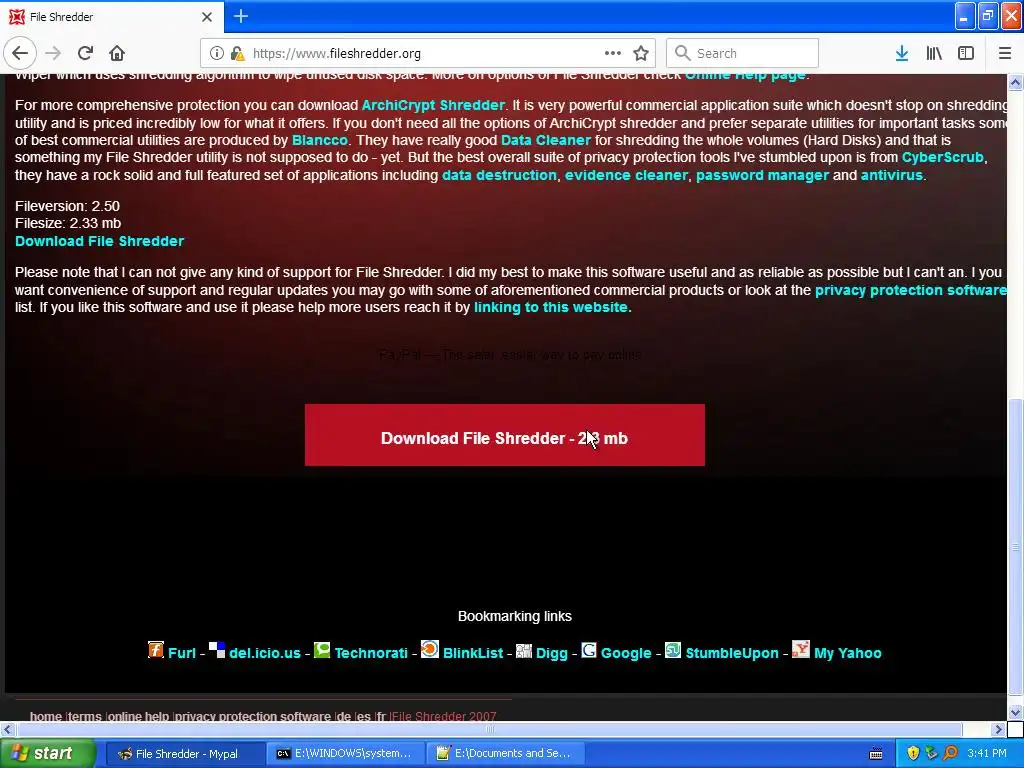Click the on-screen keyboard tray icon

[x=876, y=754]
